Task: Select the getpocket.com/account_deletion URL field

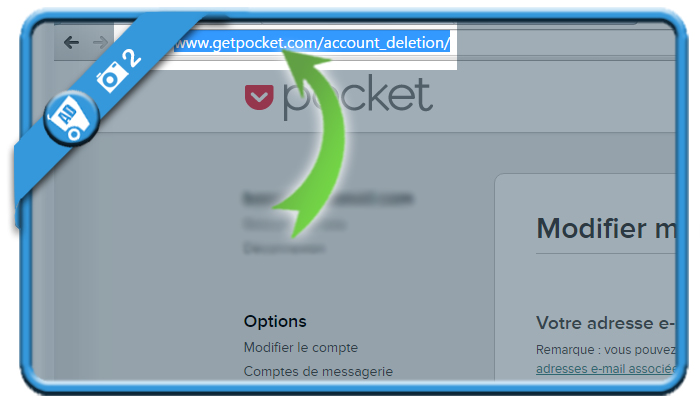Action: [x=286, y=43]
